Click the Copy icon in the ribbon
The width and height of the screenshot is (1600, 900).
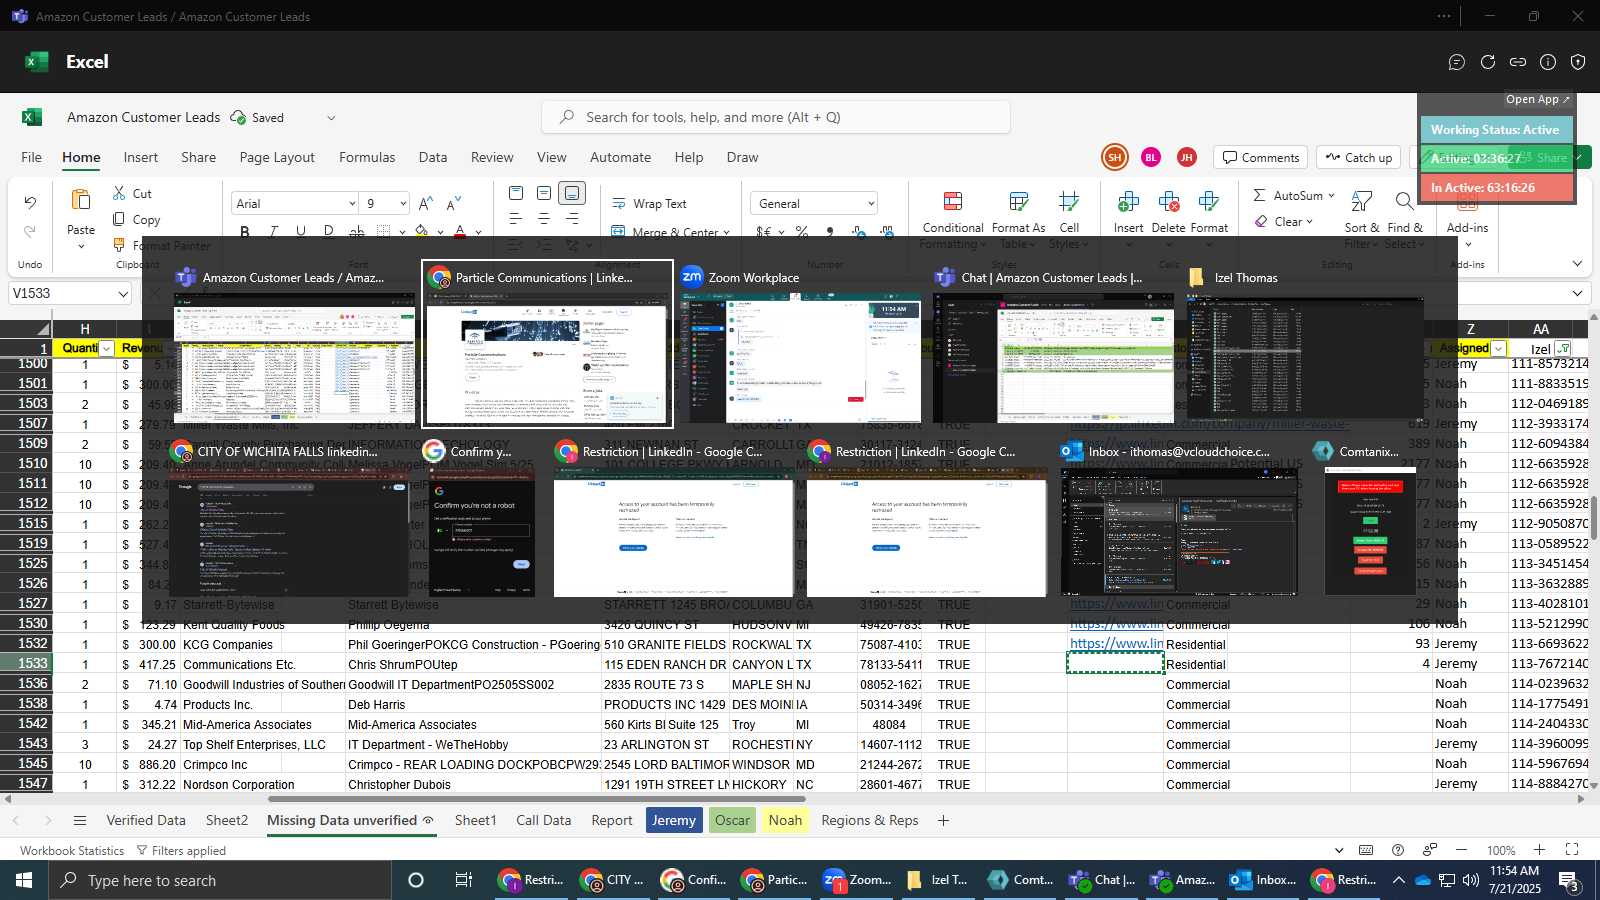tap(119, 219)
